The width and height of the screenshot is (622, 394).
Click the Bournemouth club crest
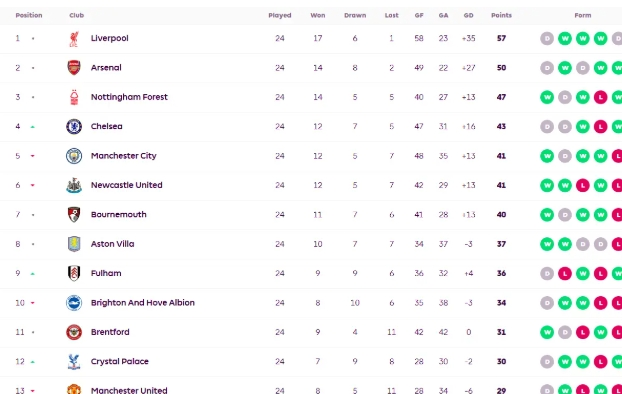(x=74, y=215)
